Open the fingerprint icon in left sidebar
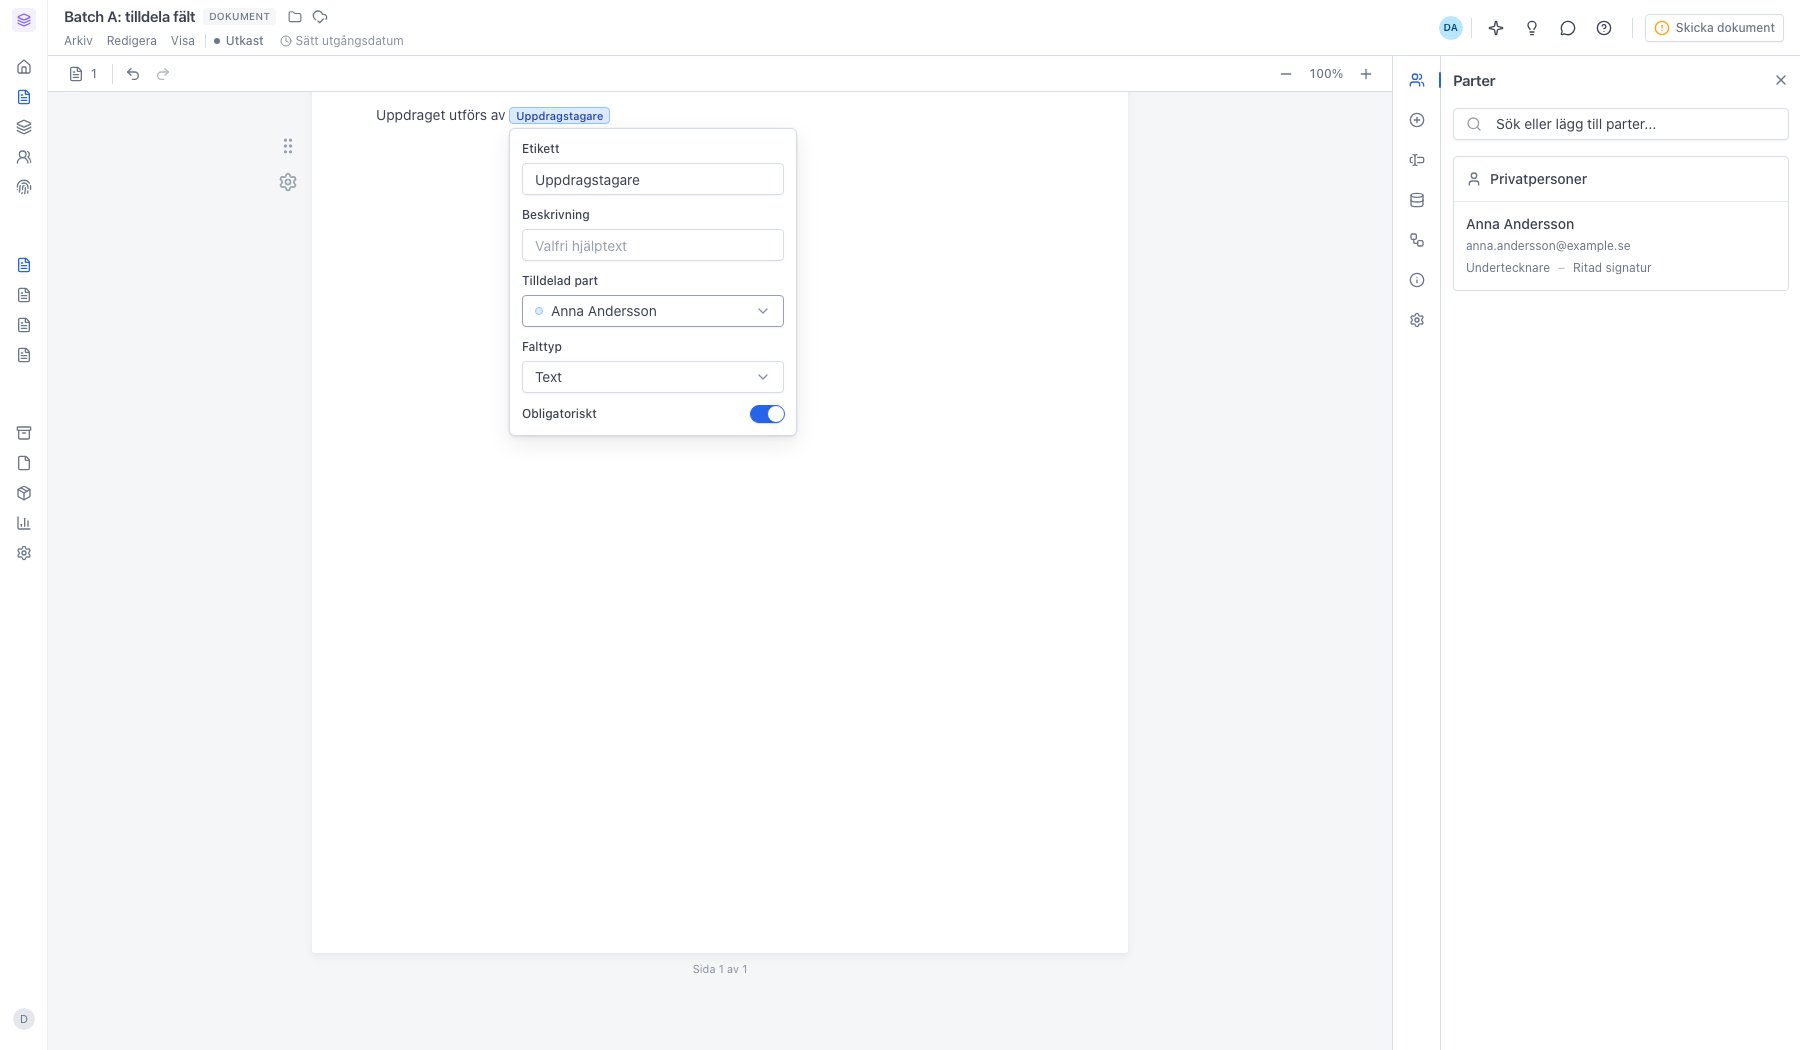The height and width of the screenshot is (1050, 1800). pyautogui.click(x=24, y=187)
